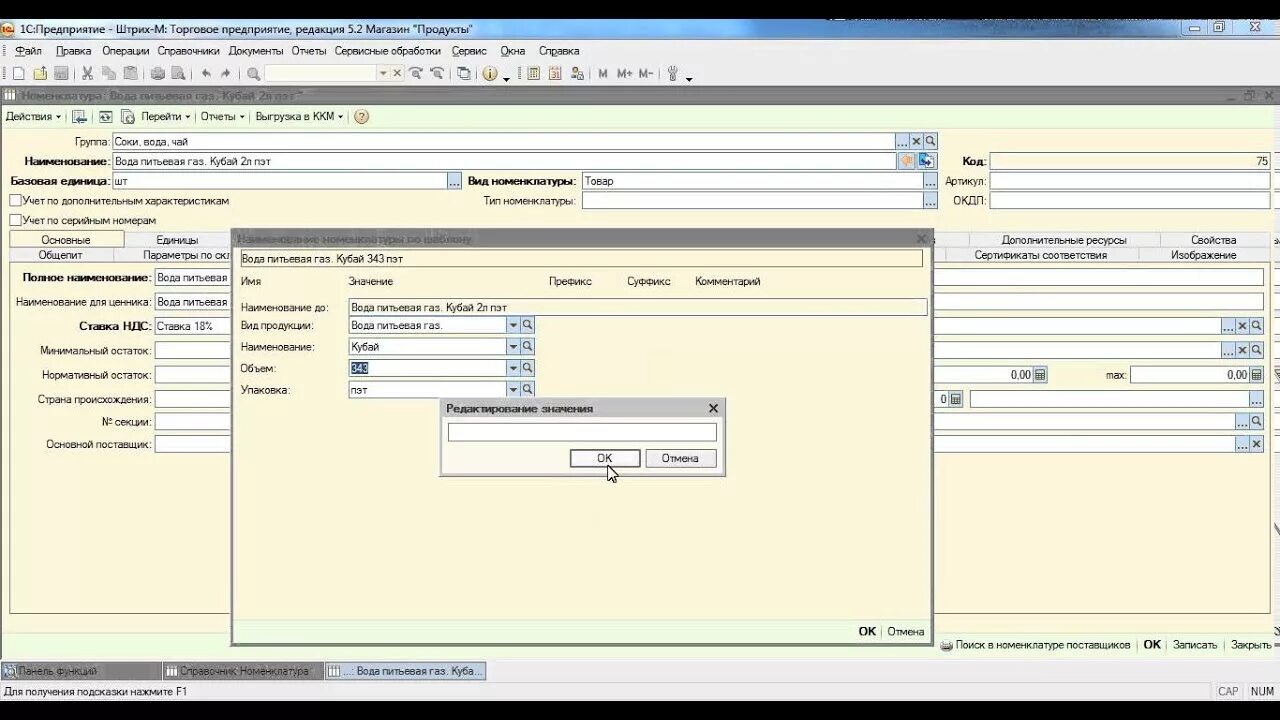The image size is (1280, 720).
Task: Click the Redo arrow icon
Action: pyautogui.click(x=226, y=73)
